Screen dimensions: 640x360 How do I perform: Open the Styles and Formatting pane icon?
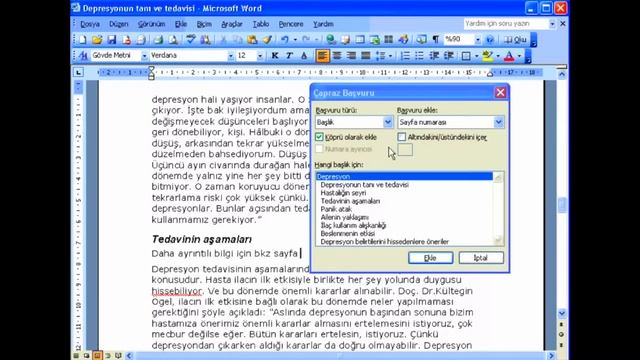coord(83,56)
